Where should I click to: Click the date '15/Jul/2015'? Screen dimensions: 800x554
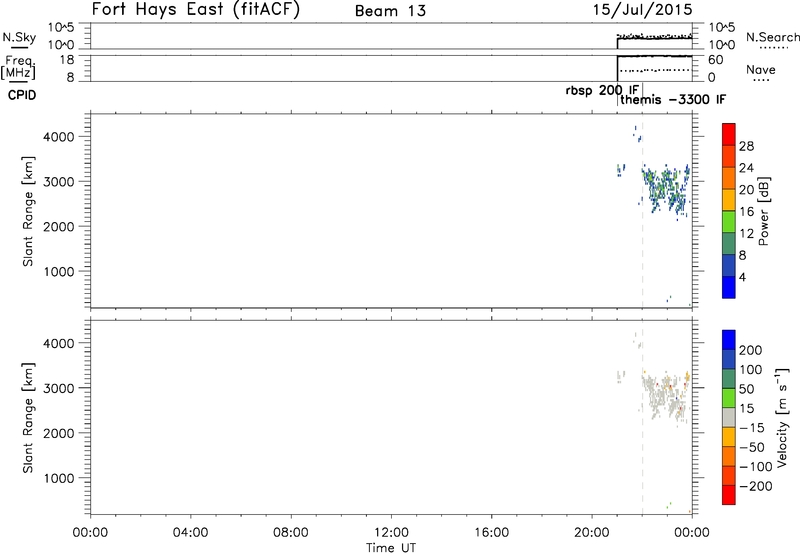pyautogui.click(x=642, y=10)
